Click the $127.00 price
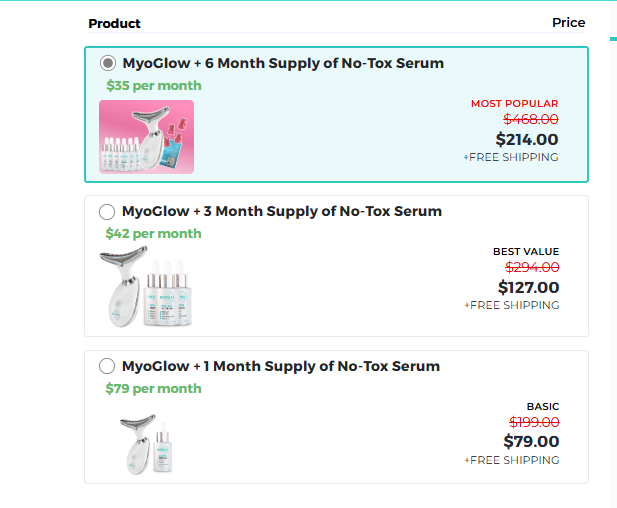This screenshot has height=508, width=617. coord(528,288)
